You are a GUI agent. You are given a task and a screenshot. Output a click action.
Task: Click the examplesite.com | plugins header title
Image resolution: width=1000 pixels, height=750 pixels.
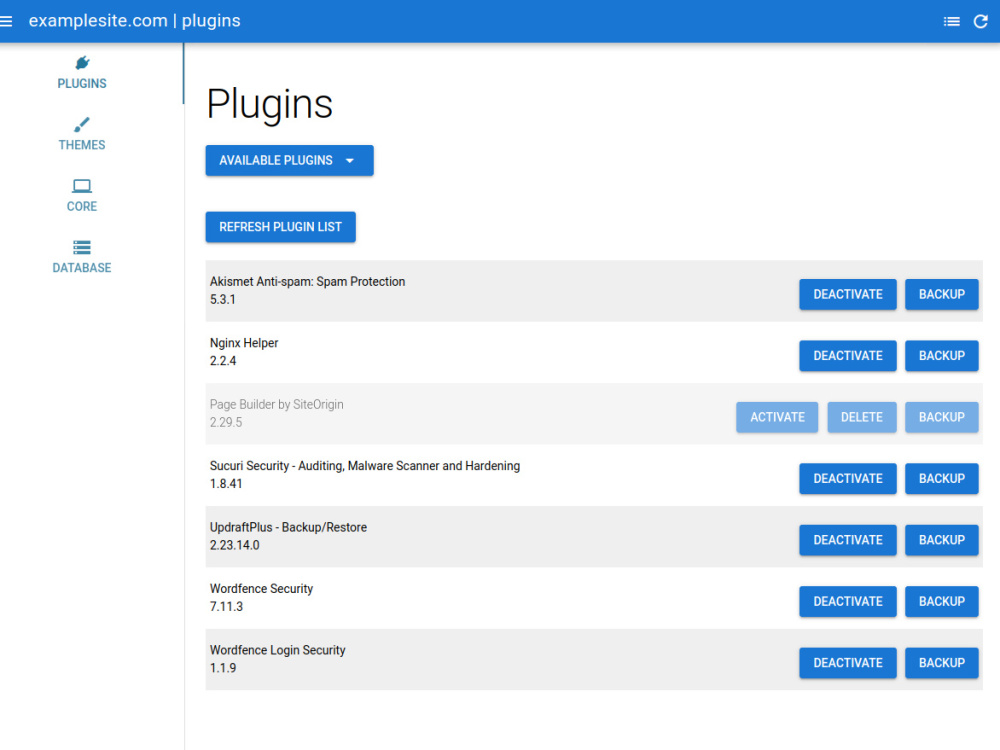point(135,21)
